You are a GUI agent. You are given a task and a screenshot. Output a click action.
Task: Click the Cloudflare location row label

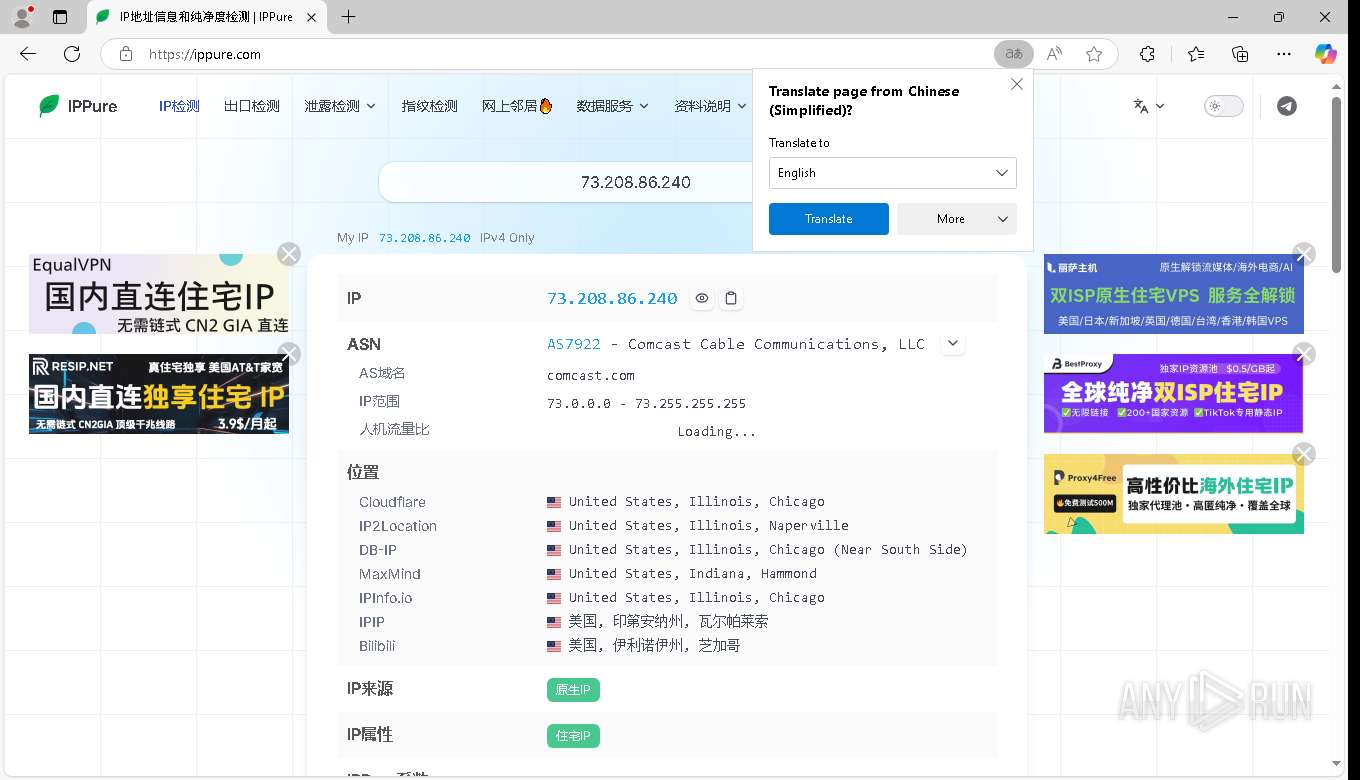tap(392, 502)
